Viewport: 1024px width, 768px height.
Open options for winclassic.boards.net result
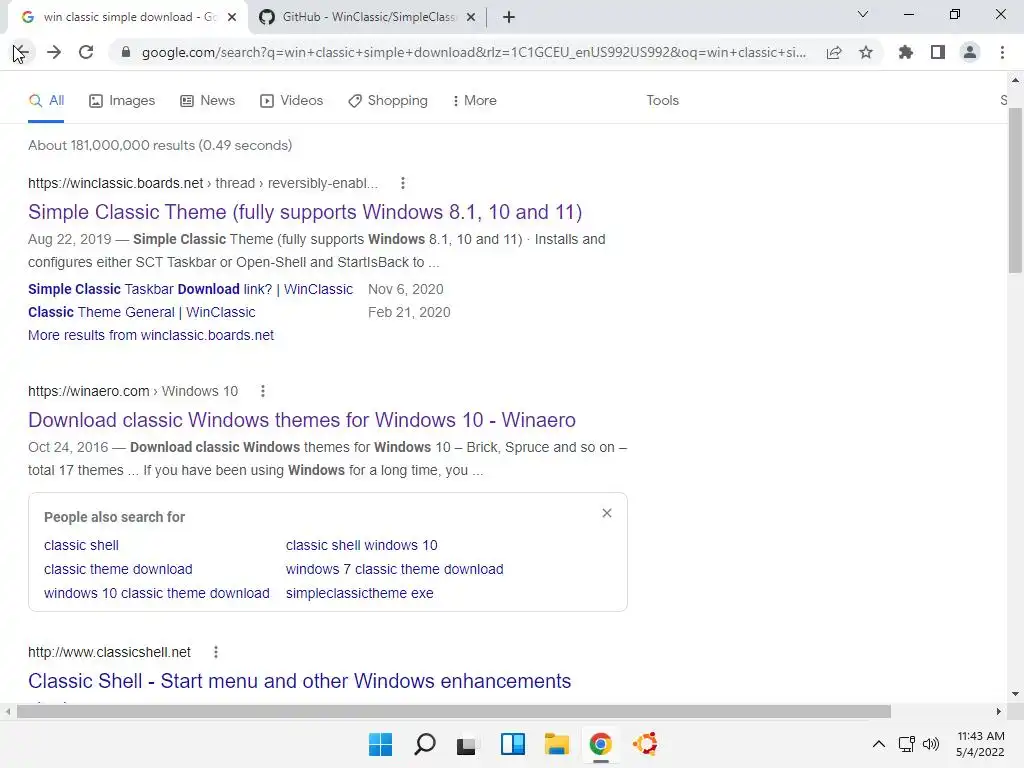(x=402, y=184)
